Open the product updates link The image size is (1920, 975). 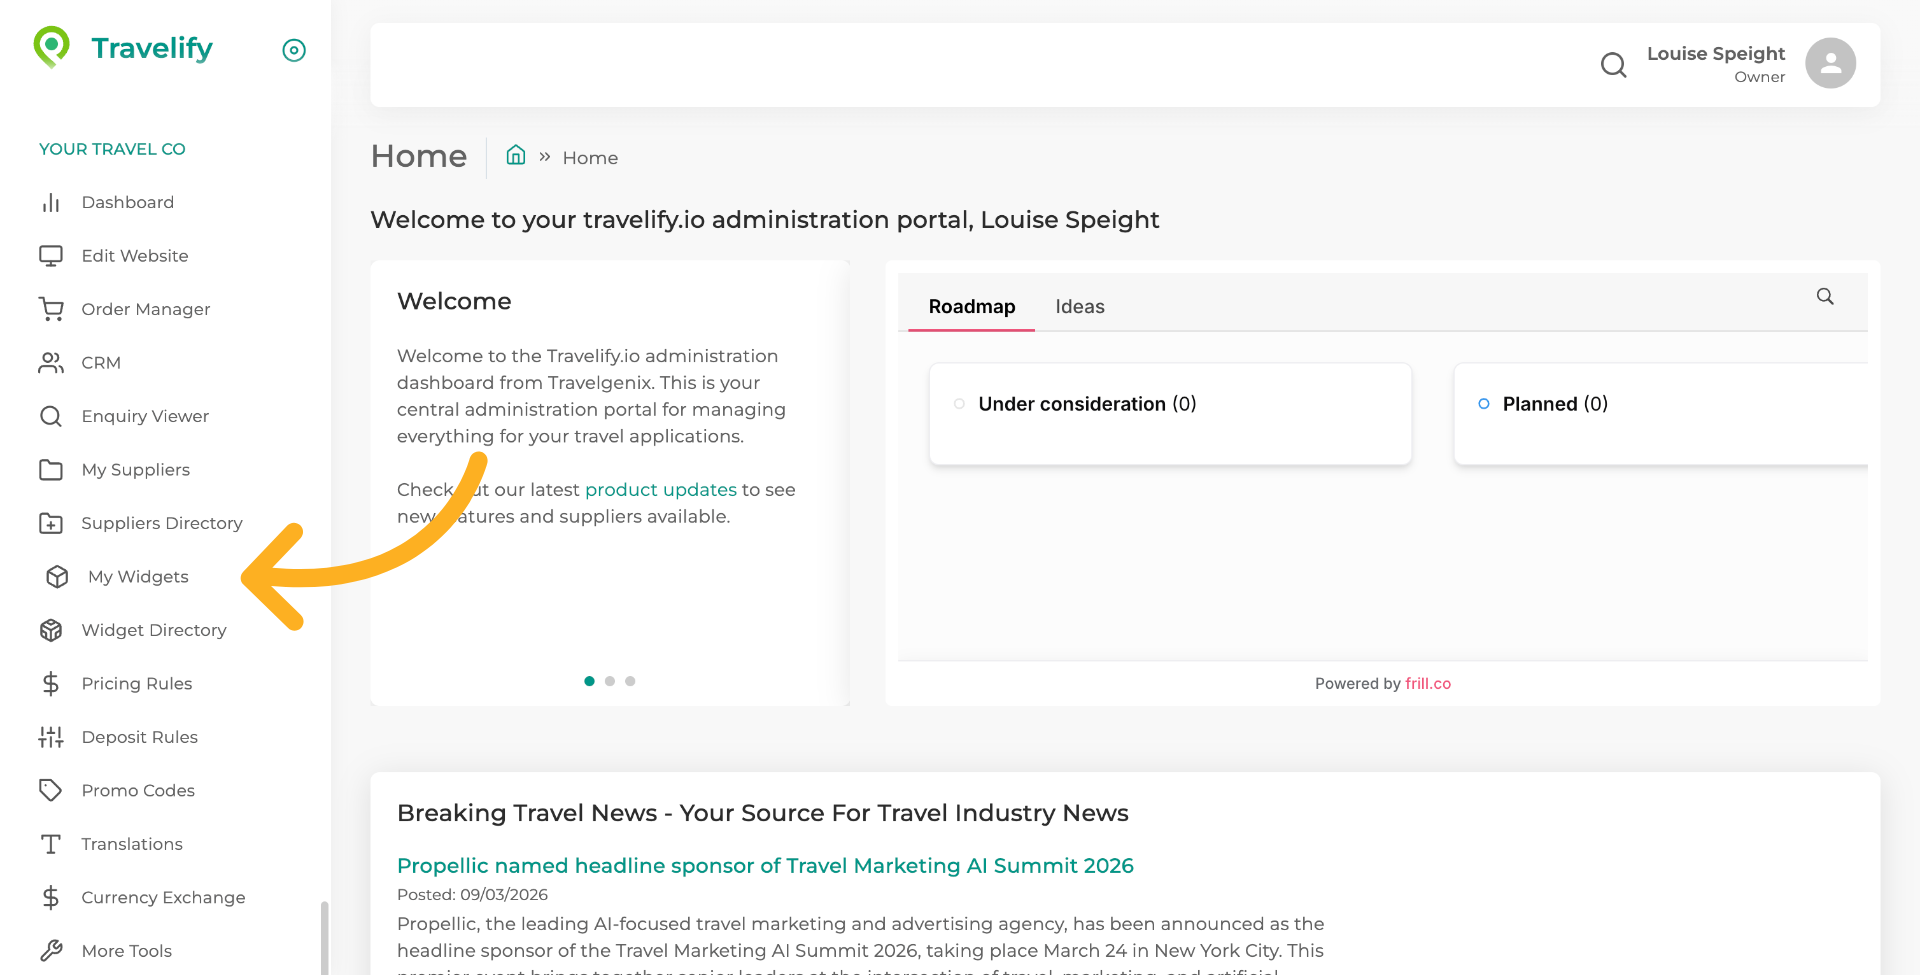(660, 489)
